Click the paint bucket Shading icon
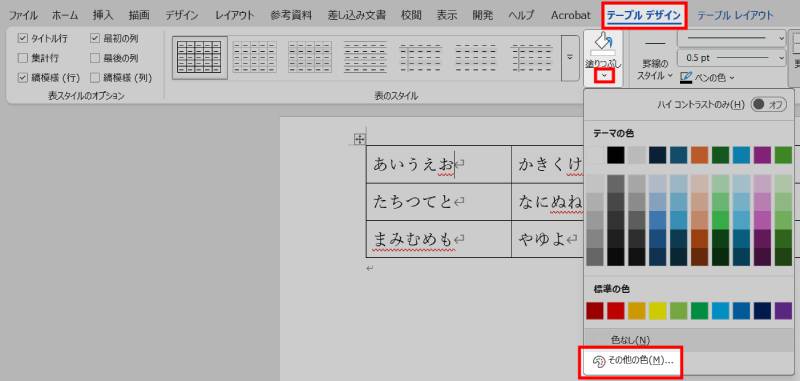The image size is (800, 381). (x=603, y=42)
